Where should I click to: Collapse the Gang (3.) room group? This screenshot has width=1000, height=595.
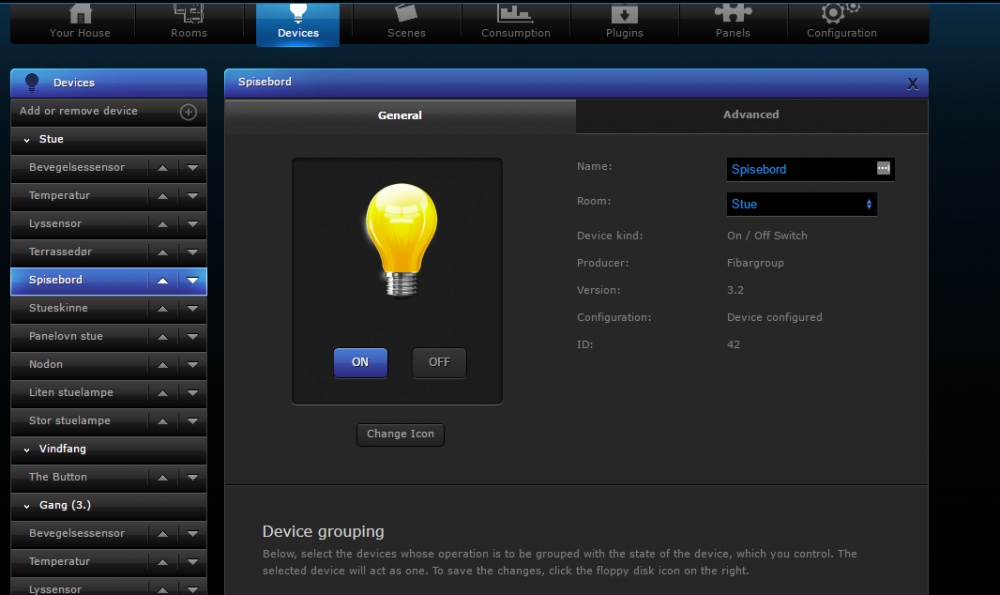pyautogui.click(x=27, y=506)
